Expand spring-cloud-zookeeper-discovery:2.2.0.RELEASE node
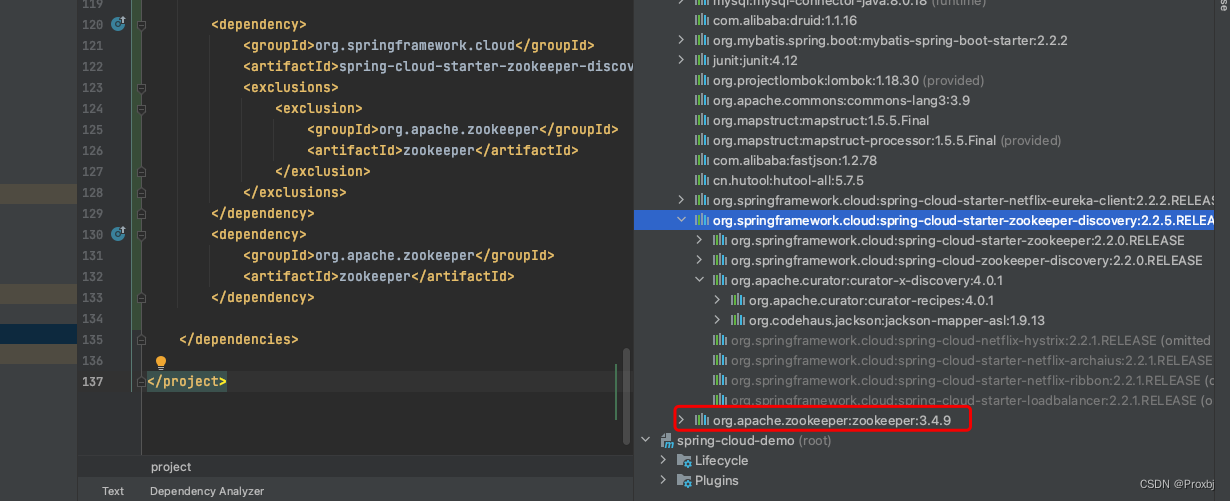The image size is (1230, 501). [x=699, y=260]
